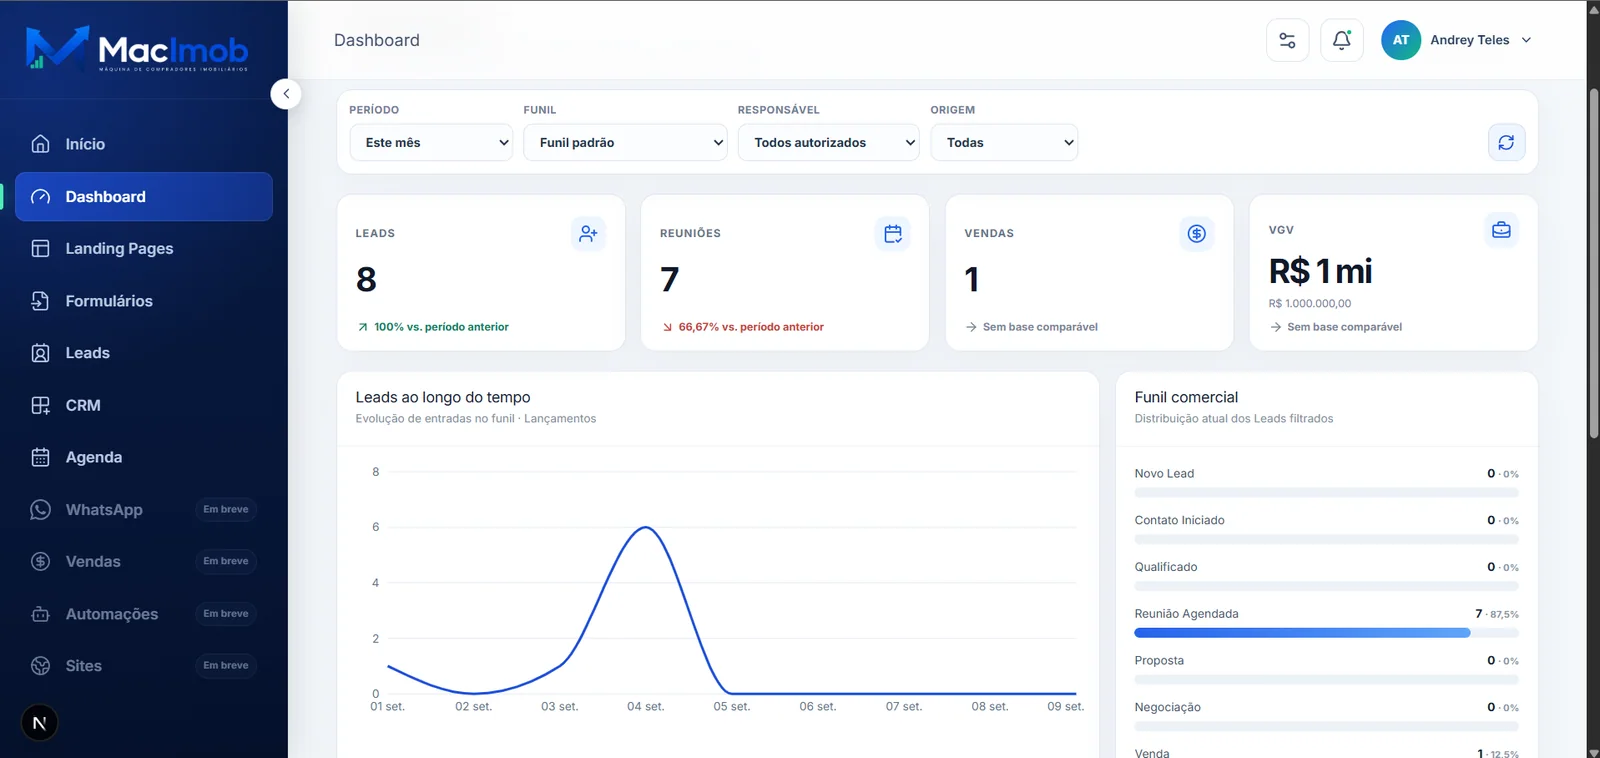Click the Novo Lead progress bar
Viewport: 1600px width, 758px height.
(1326, 493)
